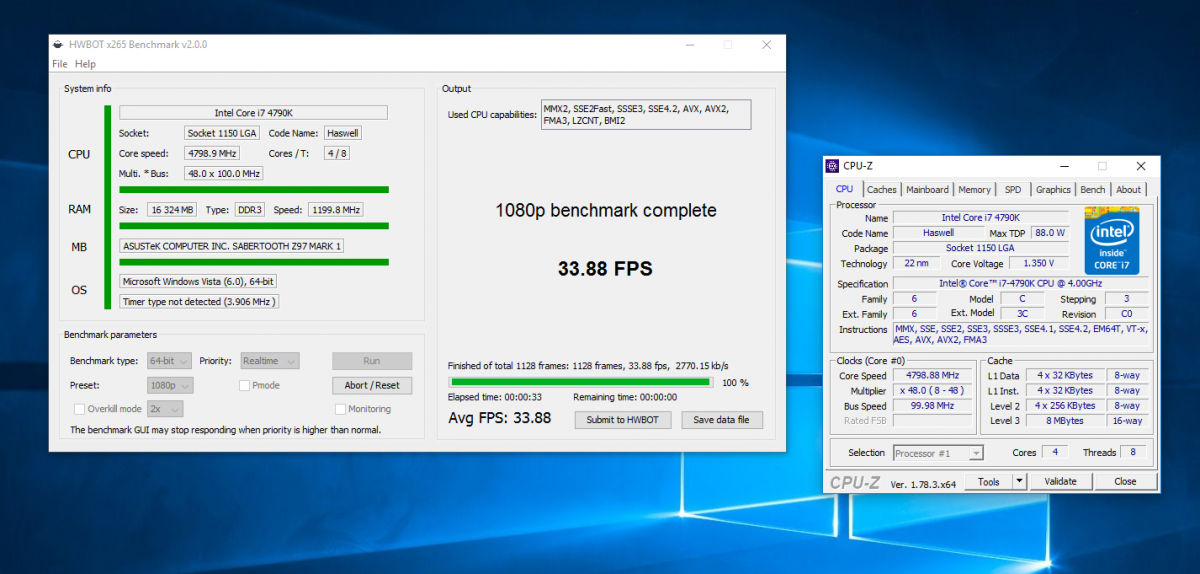This screenshot has width=1200, height=574.
Task: Click the Abort / Reset button
Action: pos(372,385)
